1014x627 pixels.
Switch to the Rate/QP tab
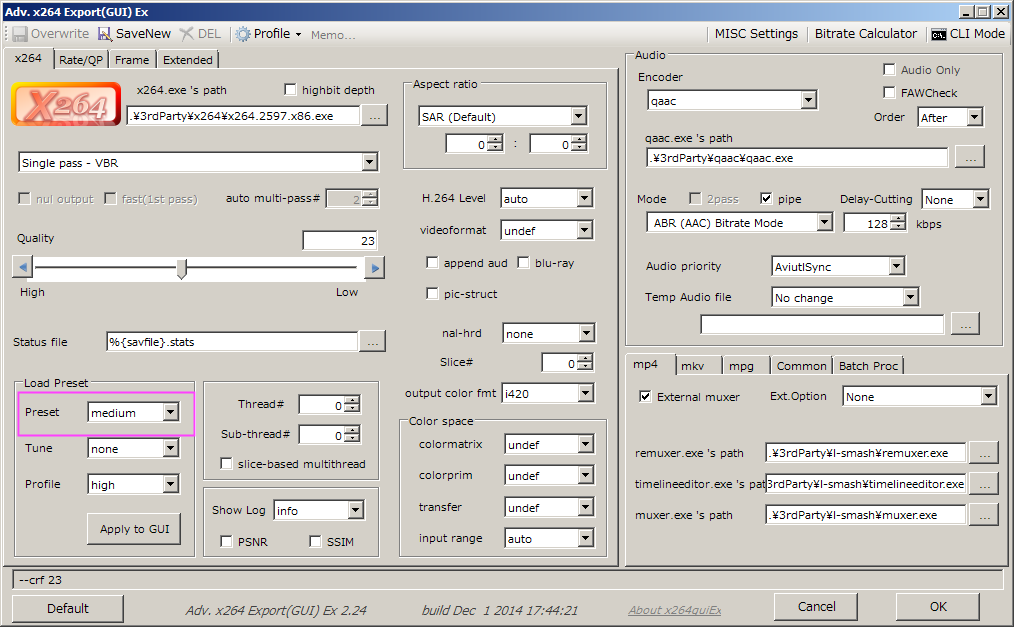[x=81, y=59]
